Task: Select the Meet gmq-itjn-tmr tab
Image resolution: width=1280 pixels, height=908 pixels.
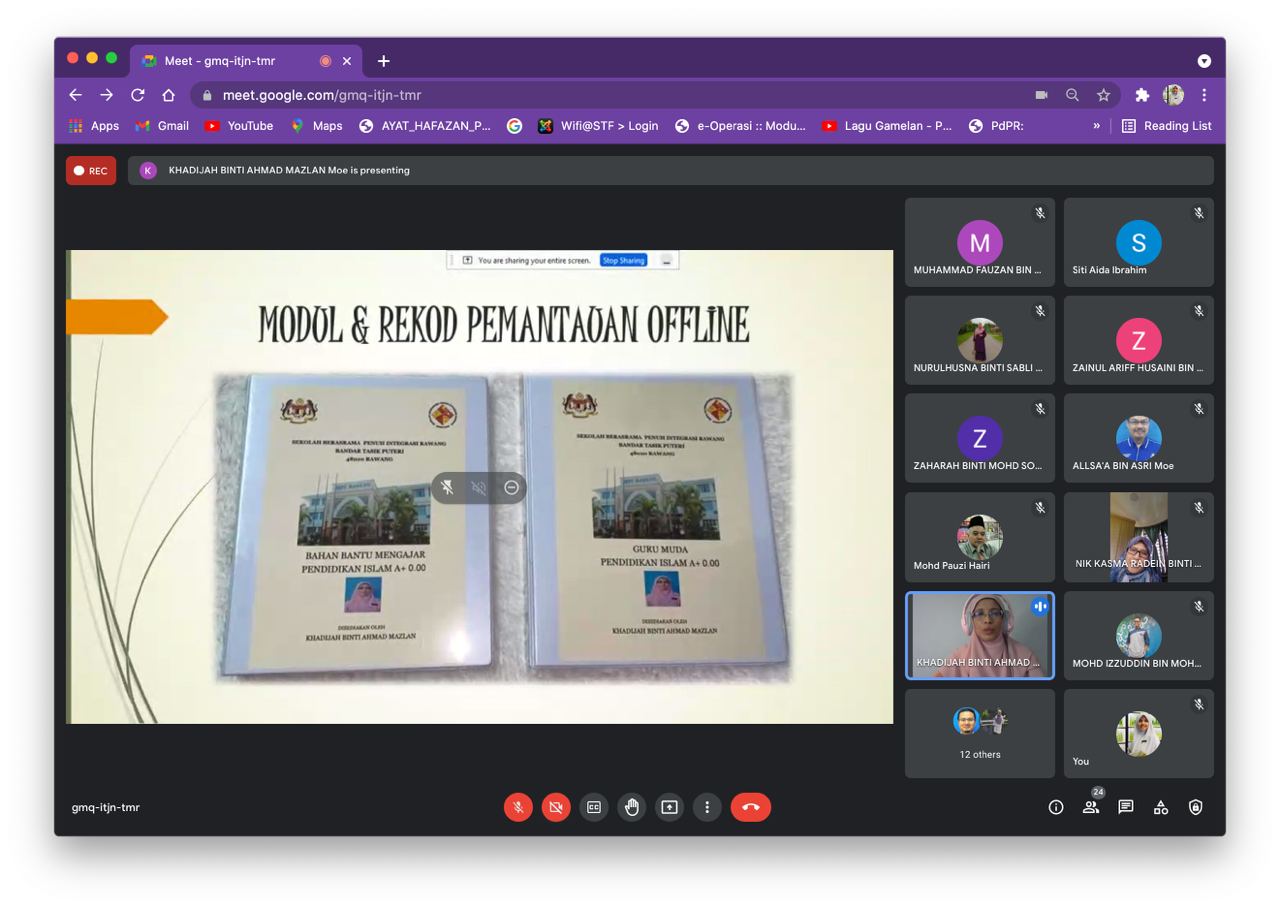Action: [220, 61]
